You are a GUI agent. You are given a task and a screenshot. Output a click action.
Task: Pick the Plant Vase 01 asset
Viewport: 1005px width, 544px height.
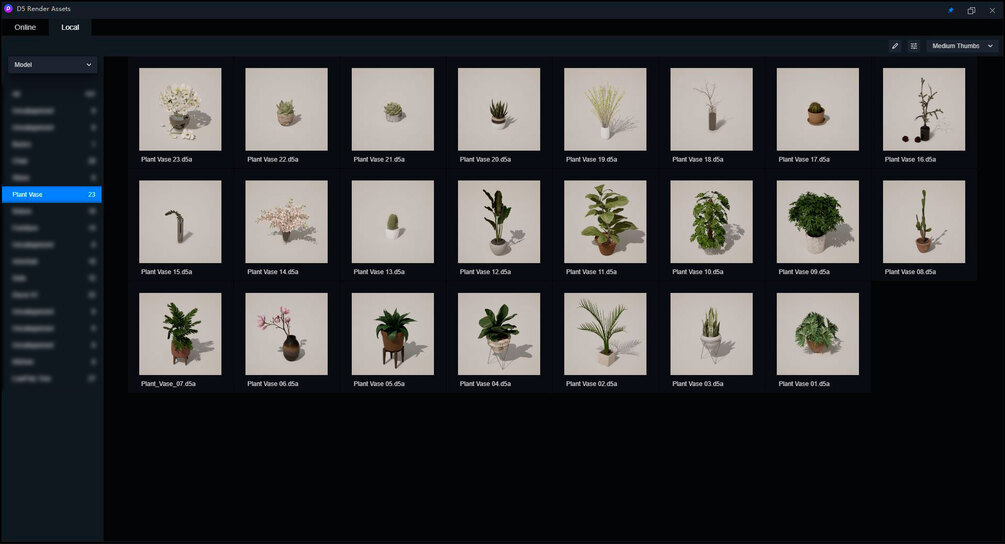click(x=817, y=334)
